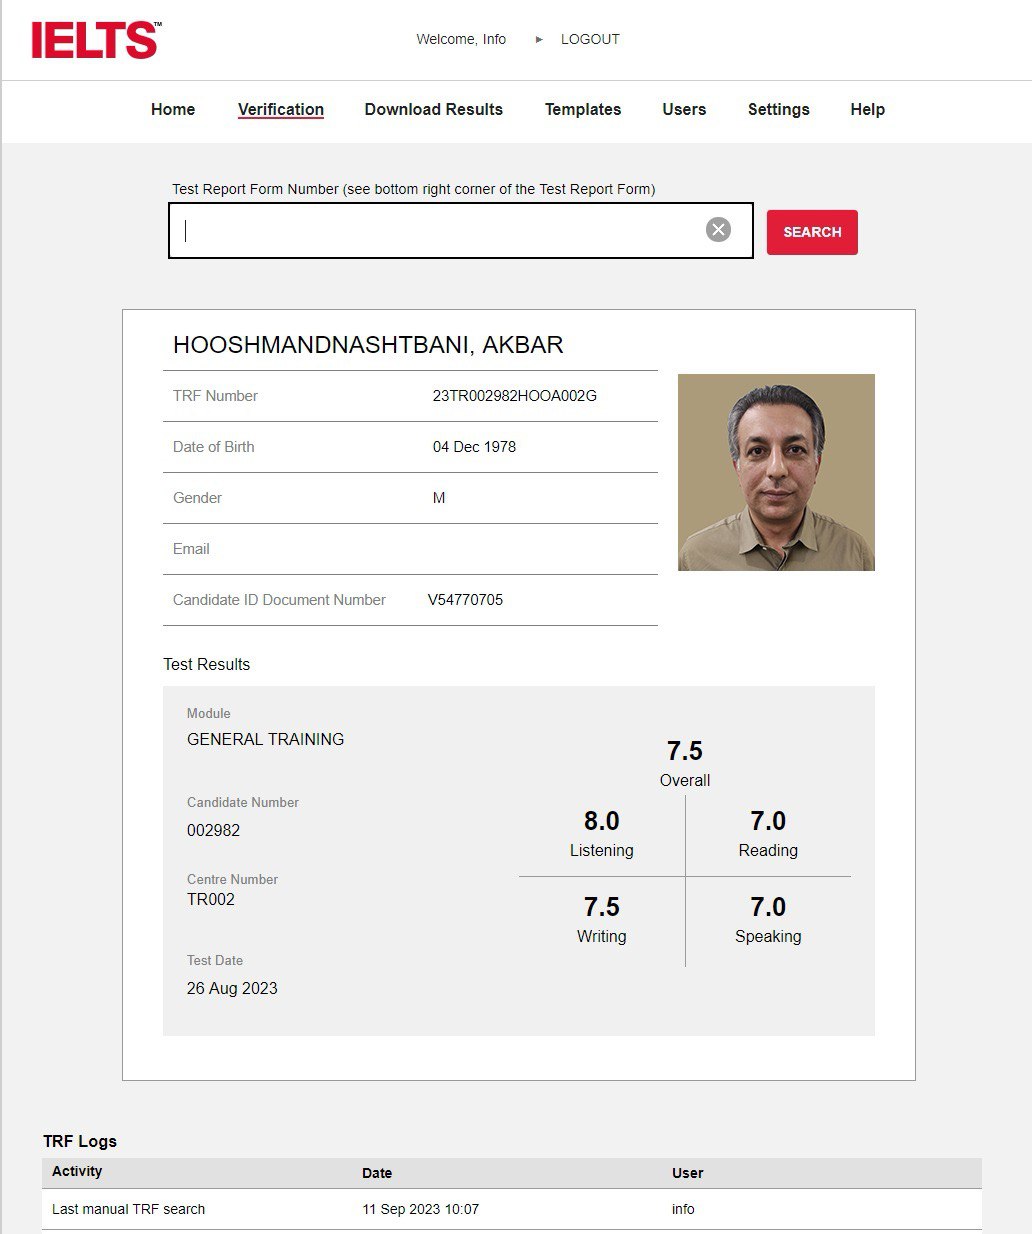Select candidate number 002982
This screenshot has width=1032, height=1234.
tap(214, 830)
